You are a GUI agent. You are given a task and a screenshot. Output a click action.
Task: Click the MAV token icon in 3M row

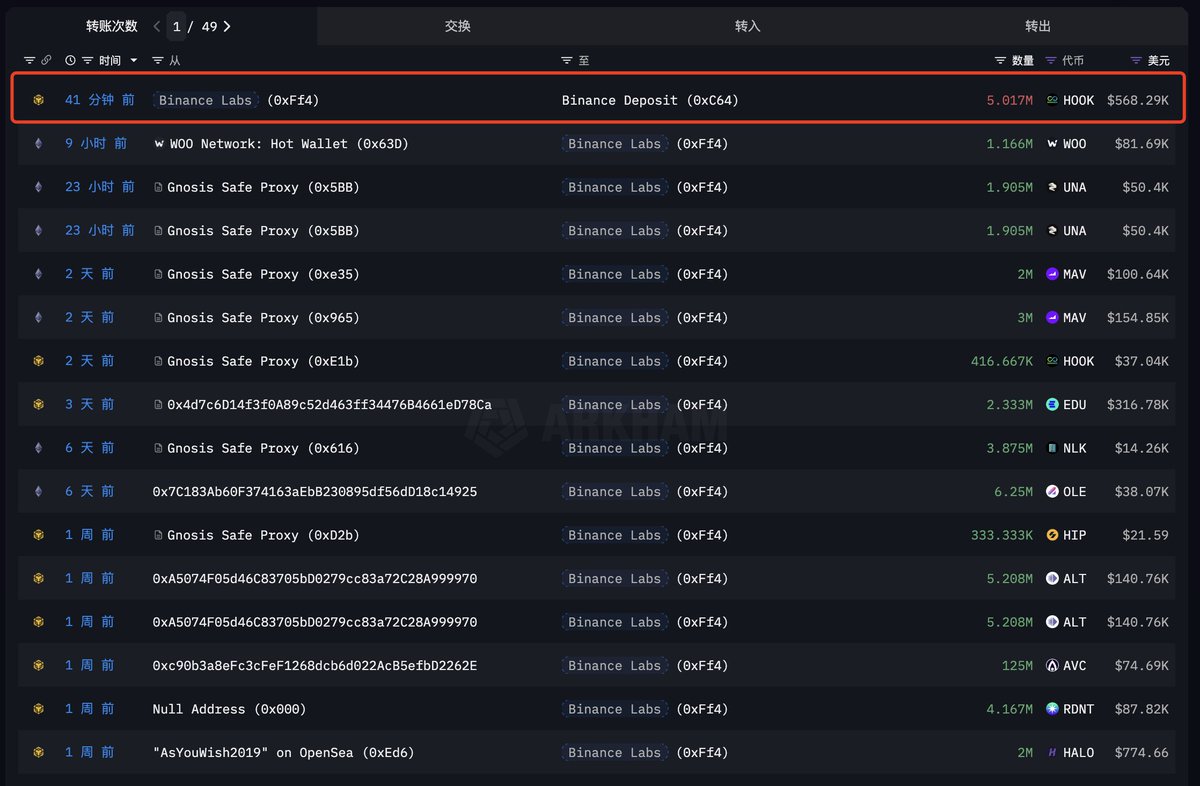click(x=1052, y=318)
